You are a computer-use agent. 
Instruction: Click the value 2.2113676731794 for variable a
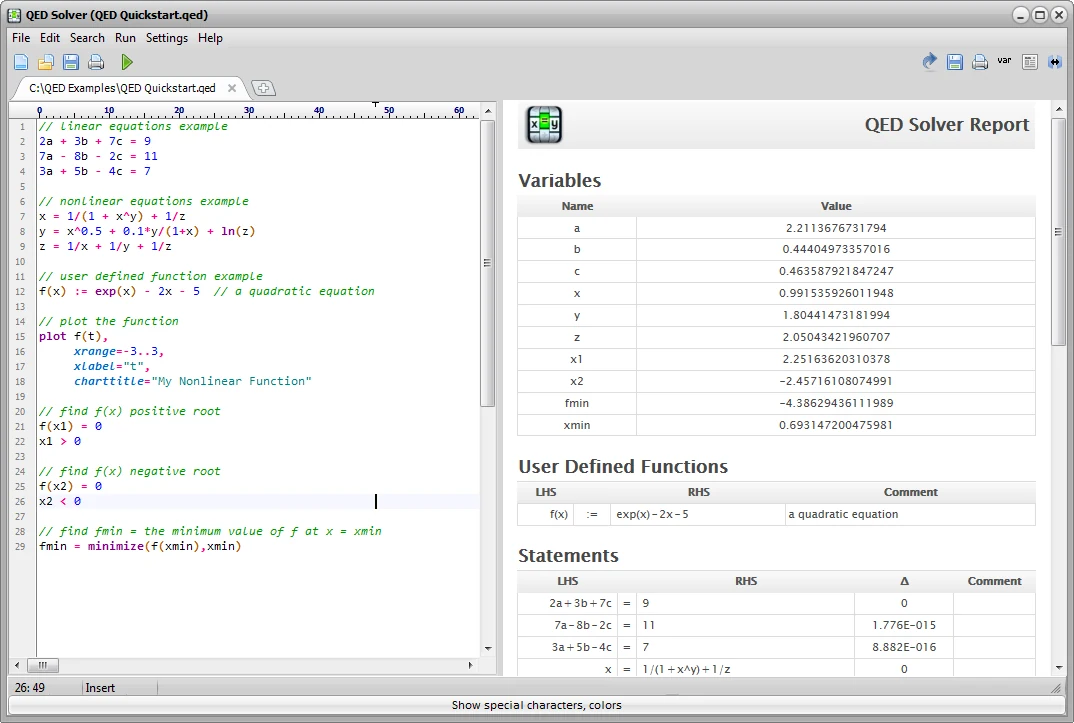pyautogui.click(x=836, y=228)
